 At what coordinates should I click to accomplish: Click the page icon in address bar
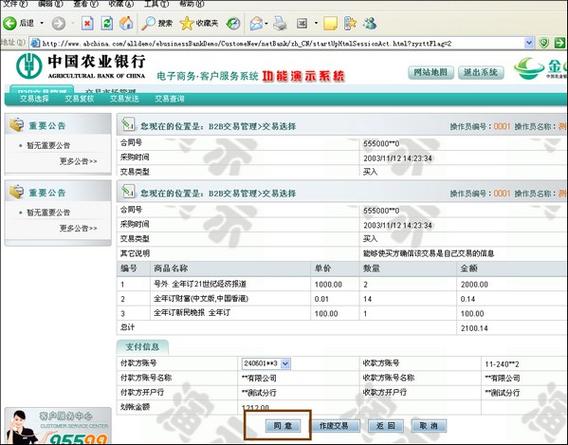(x=36, y=43)
